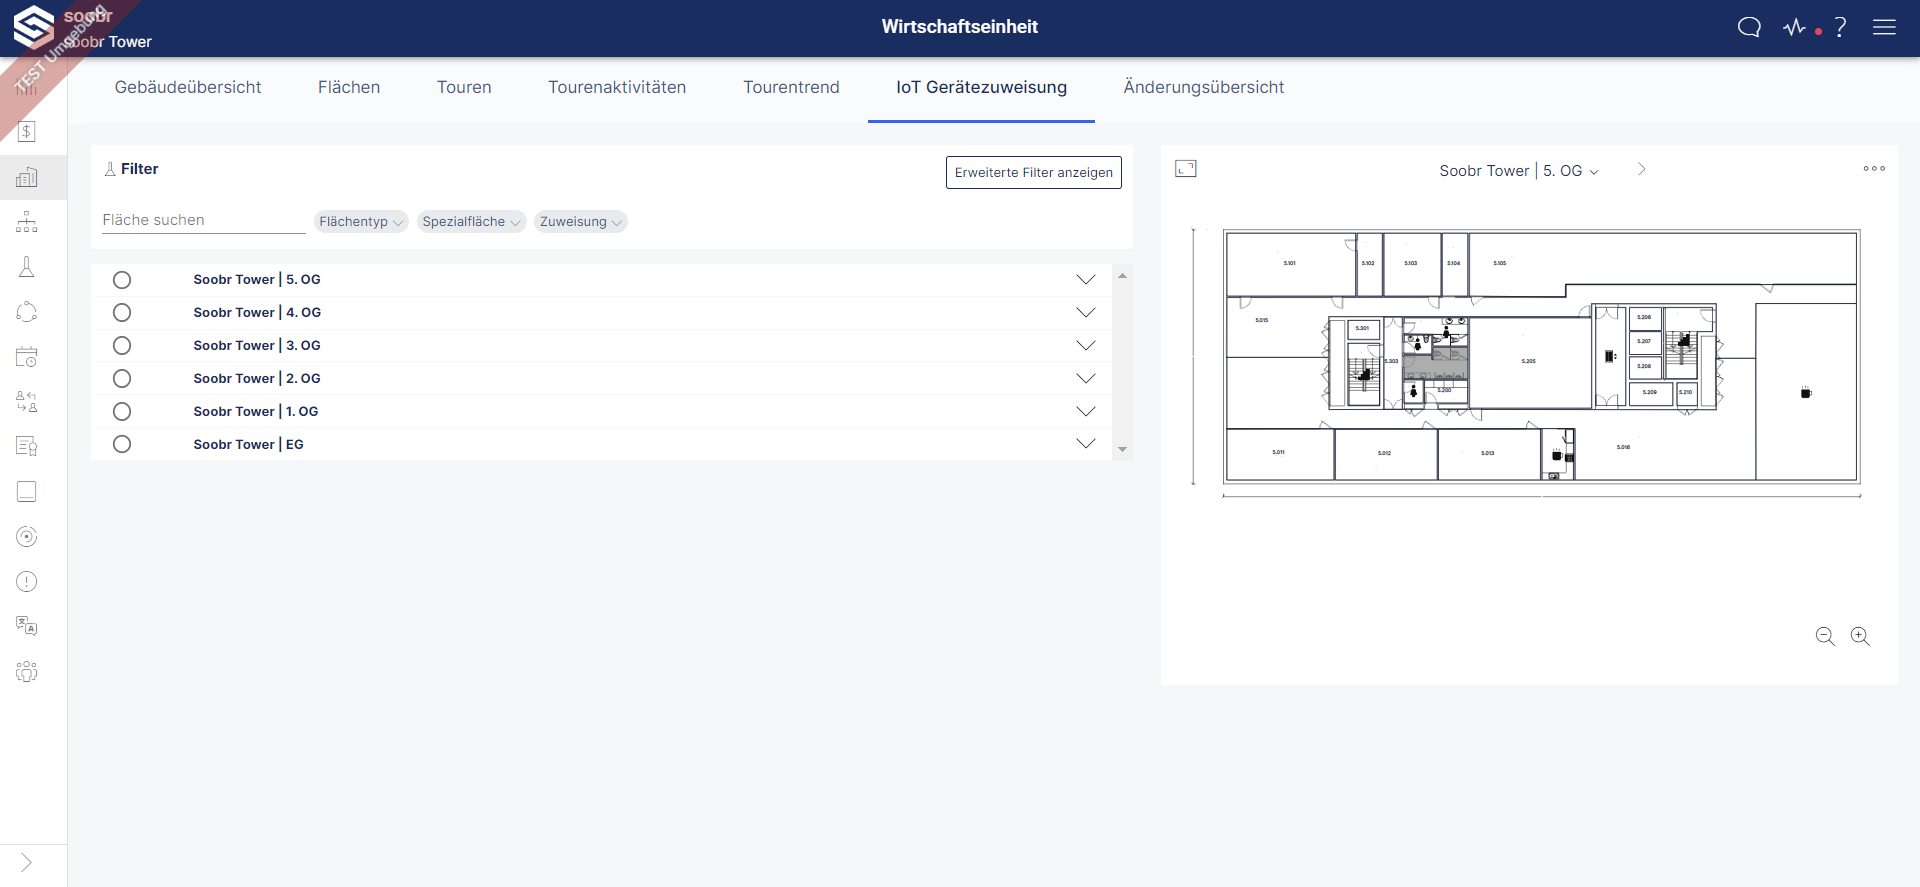Viewport: 1920px width, 887px height.
Task: Select radio button for Soobr Tower 4. OG
Action: 122,313
